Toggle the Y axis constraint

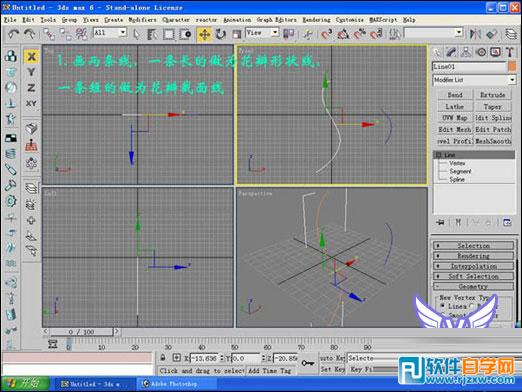[31, 72]
